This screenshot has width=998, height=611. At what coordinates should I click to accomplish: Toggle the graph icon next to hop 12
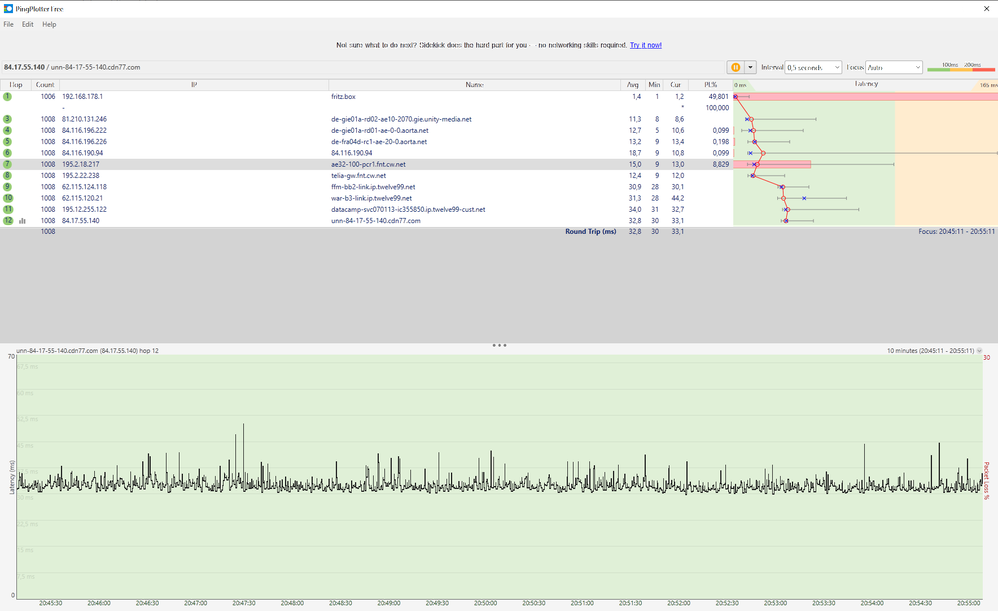coord(22,220)
